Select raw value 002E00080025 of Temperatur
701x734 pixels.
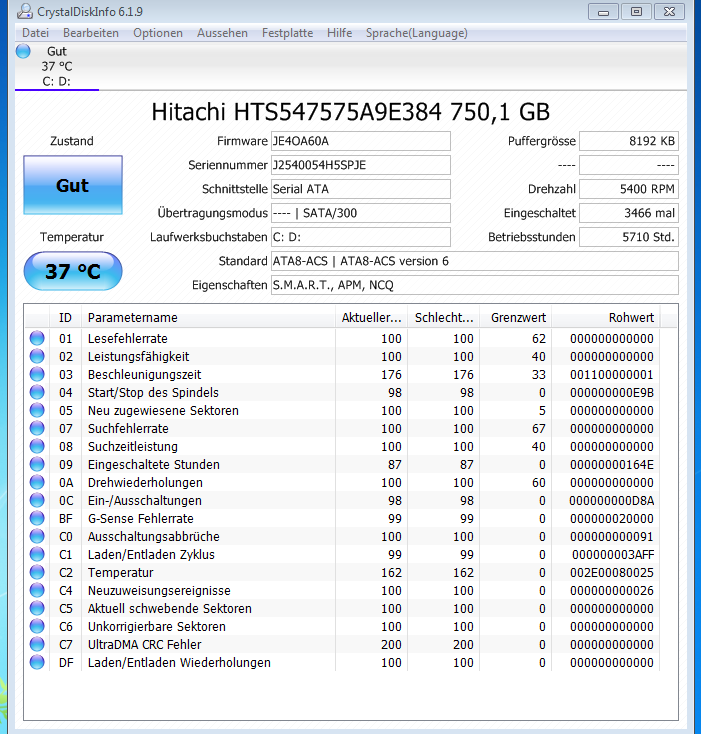tap(612, 573)
